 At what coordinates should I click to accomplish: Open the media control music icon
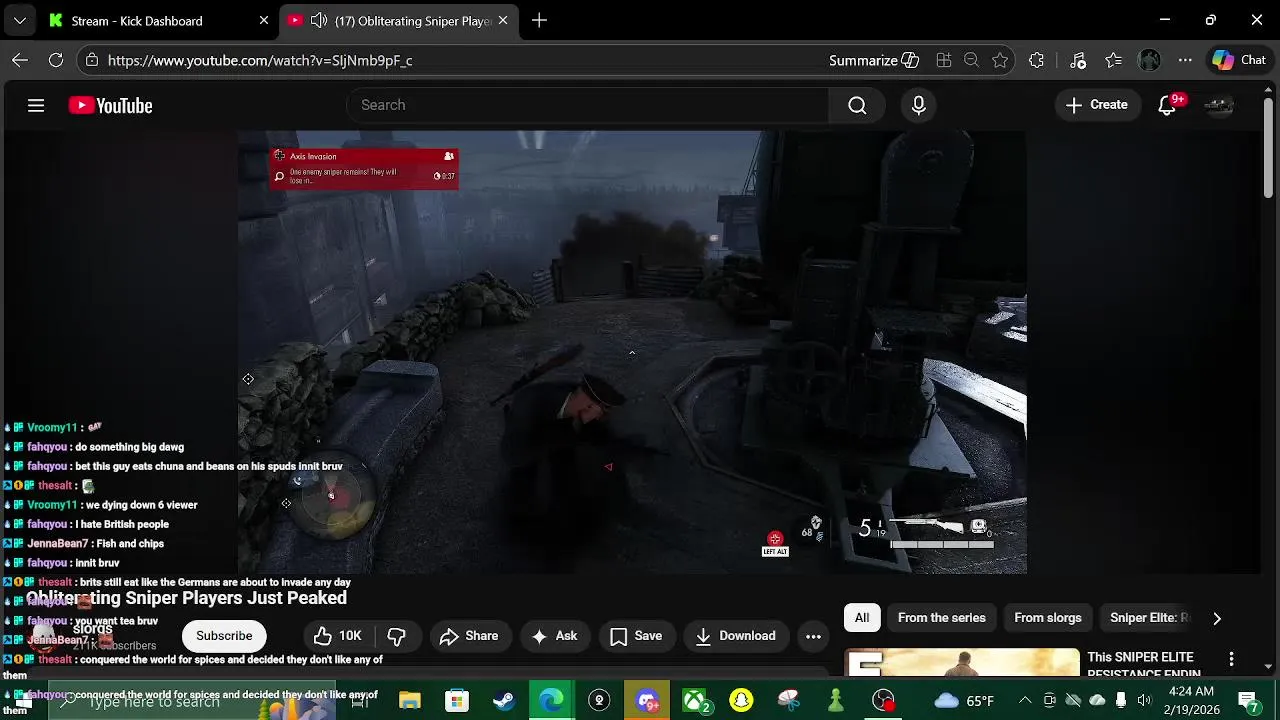[1078, 60]
